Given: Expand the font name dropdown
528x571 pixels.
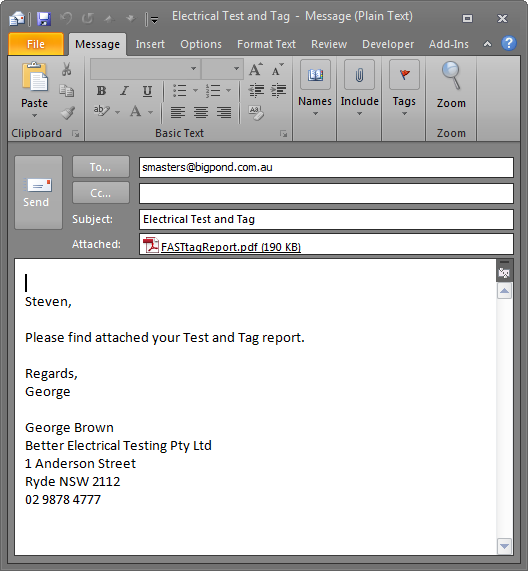Looking at the screenshot, I should click(193, 68).
